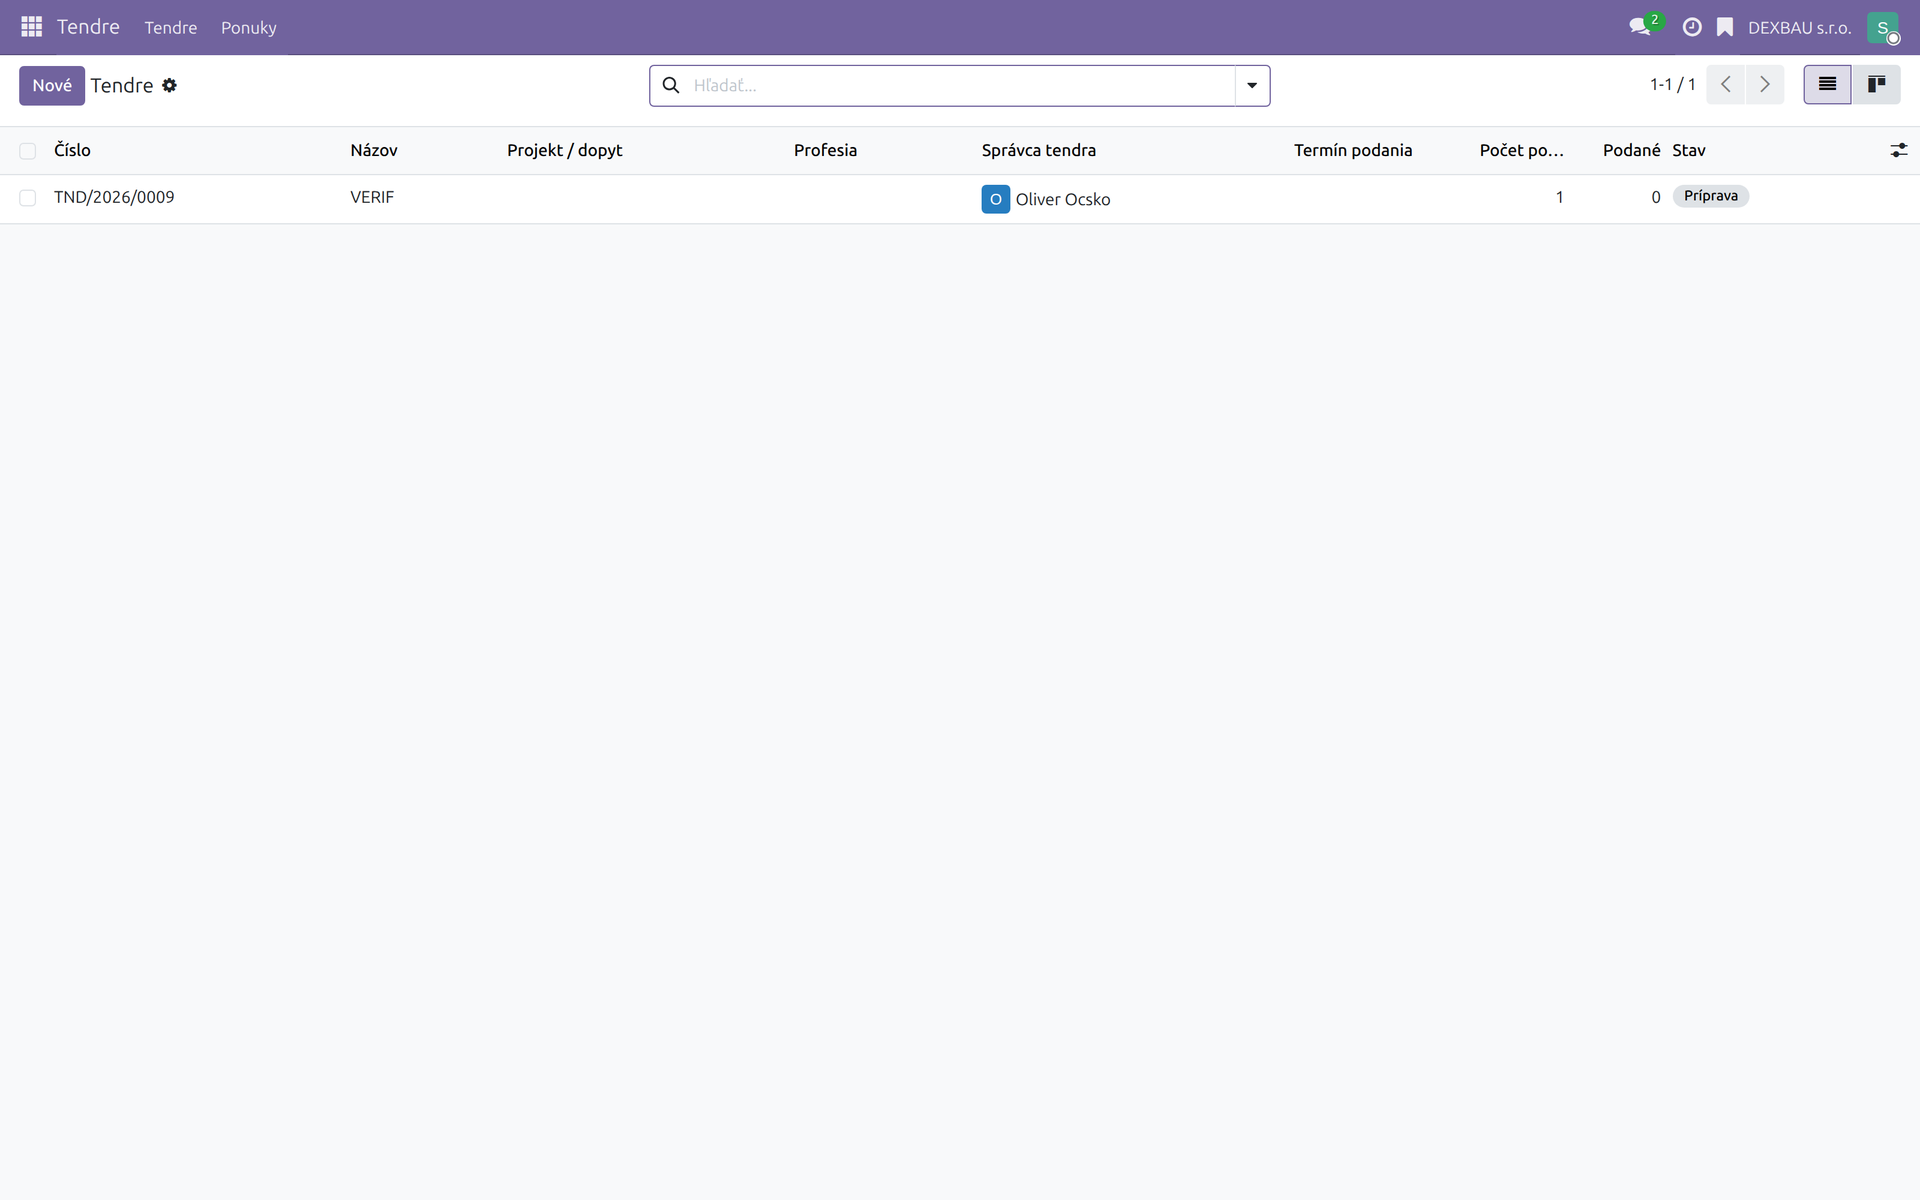Tick checkbox for TND/2026/0009 row
Image resolution: width=1920 pixels, height=1200 pixels.
pos(28,198)
